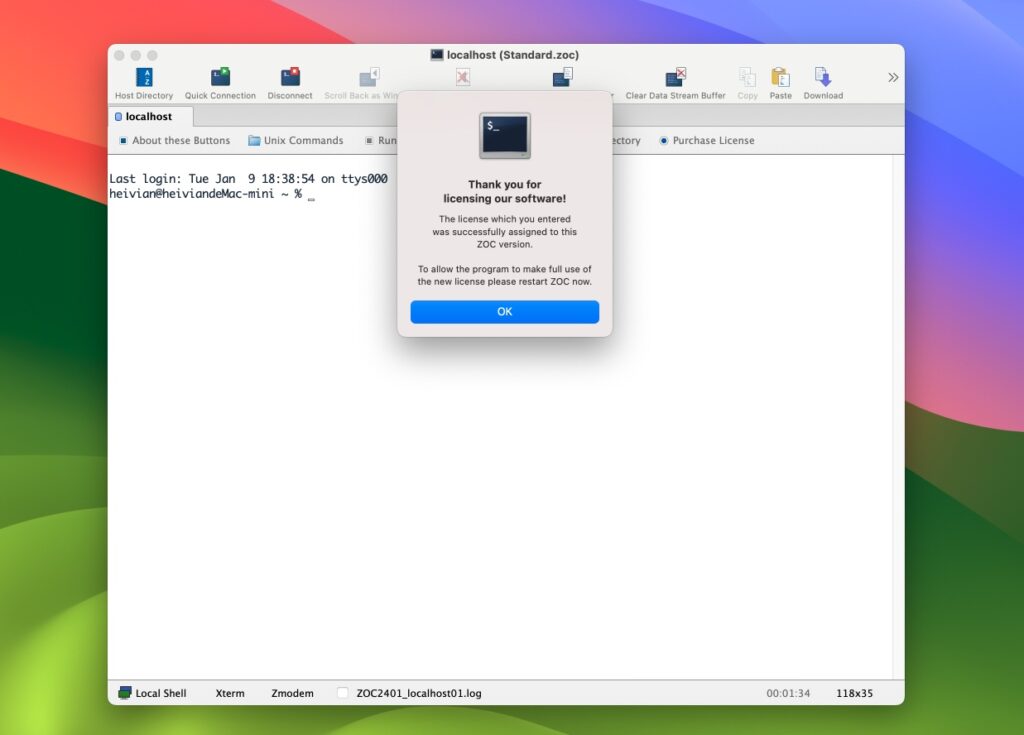Select the Purchase License radio button
The height and width of the screenshot is (735, 1024).
pyautogui.click(x=662, y=141)
